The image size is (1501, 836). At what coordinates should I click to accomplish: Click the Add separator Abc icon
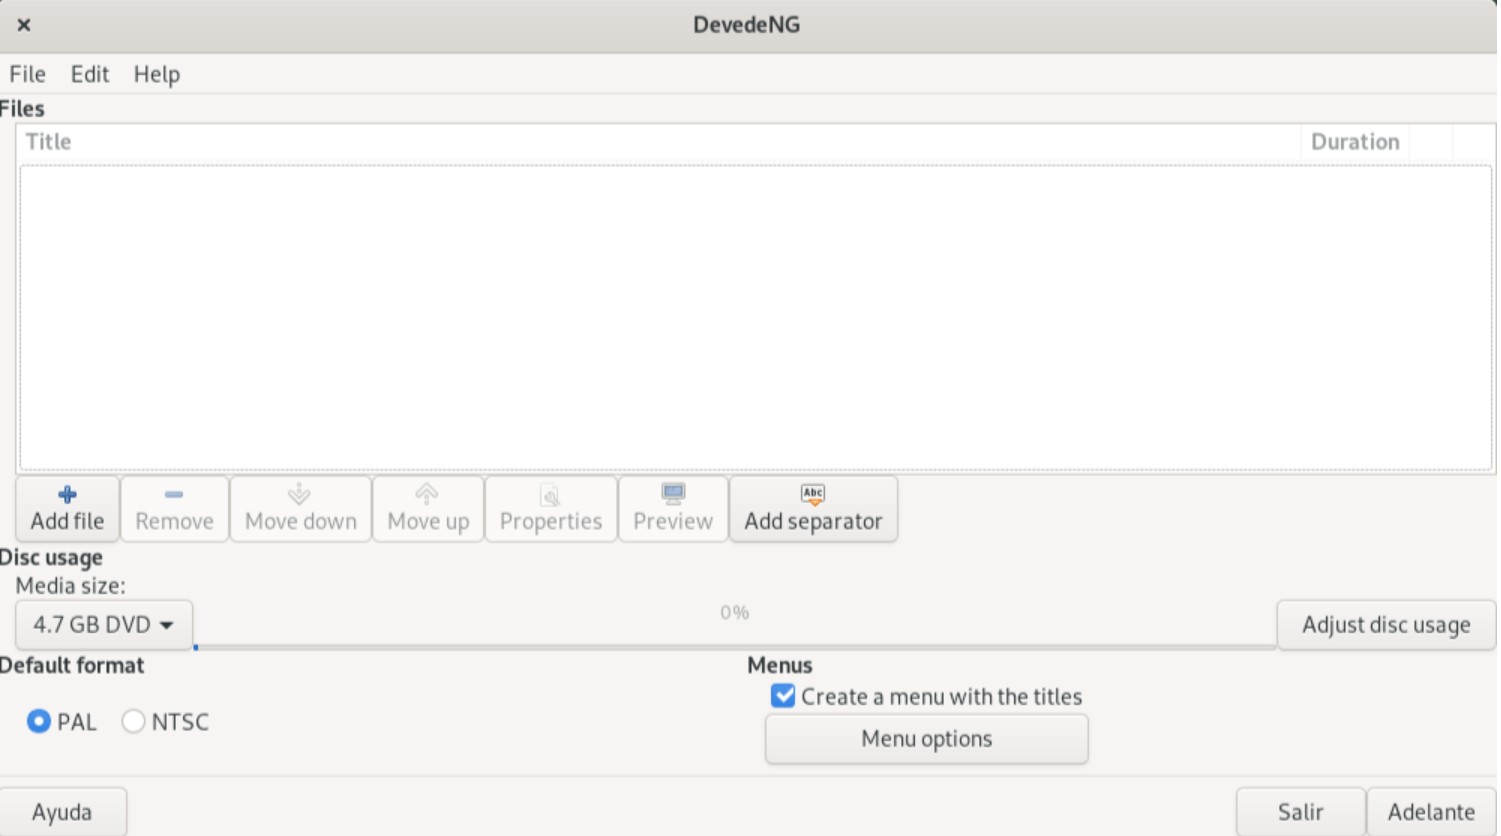pyautogui.click(x=812, y=494)
